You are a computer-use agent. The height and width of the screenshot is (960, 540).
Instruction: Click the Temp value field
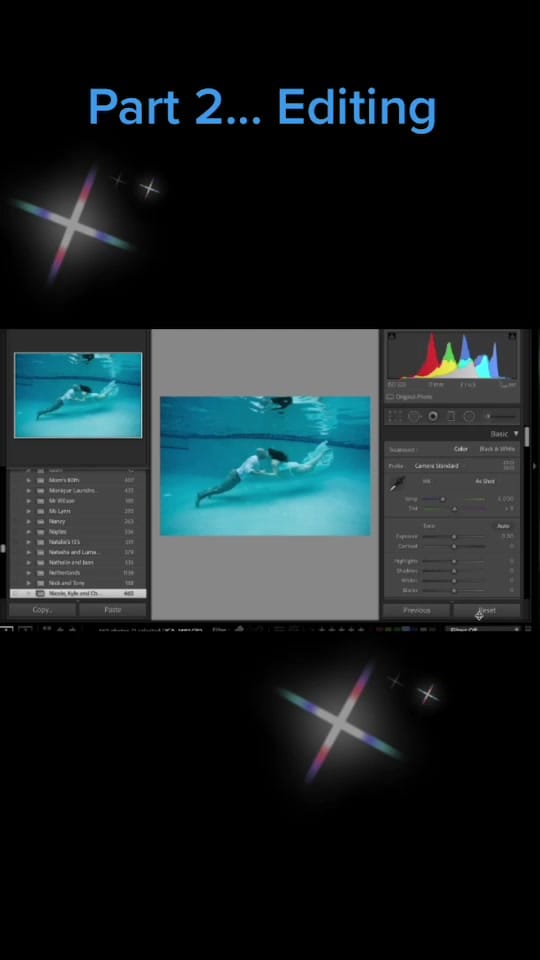coord(505,499)
